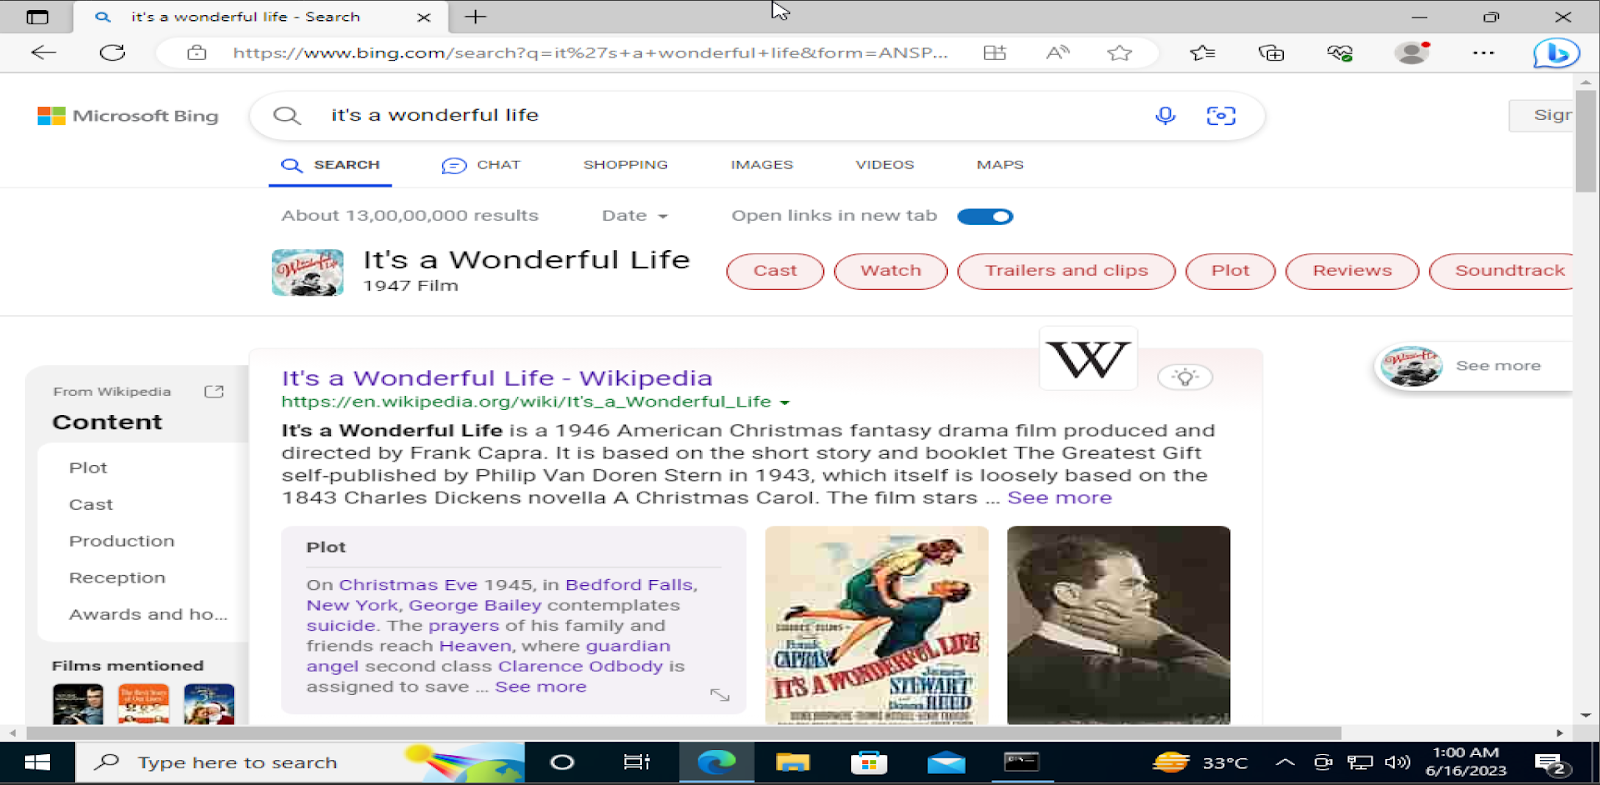The image size is (1600, 785).
Task: Jump to Production in Content list
Action: tap(122, 541)
